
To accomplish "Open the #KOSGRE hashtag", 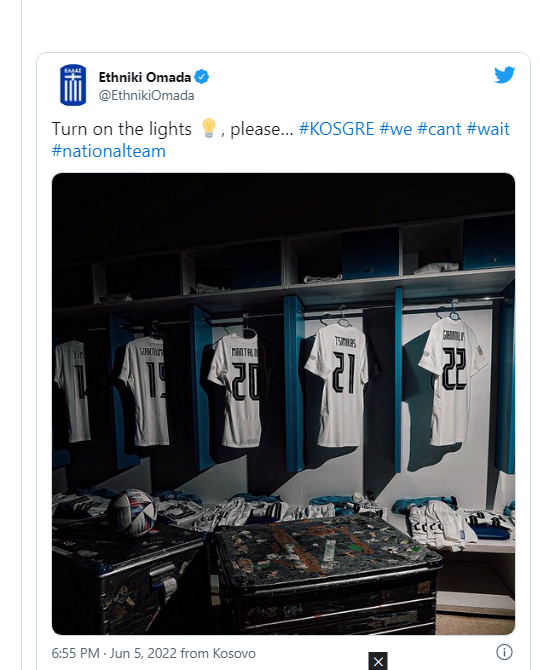I will pyautogui.click(x=336, y=129).
